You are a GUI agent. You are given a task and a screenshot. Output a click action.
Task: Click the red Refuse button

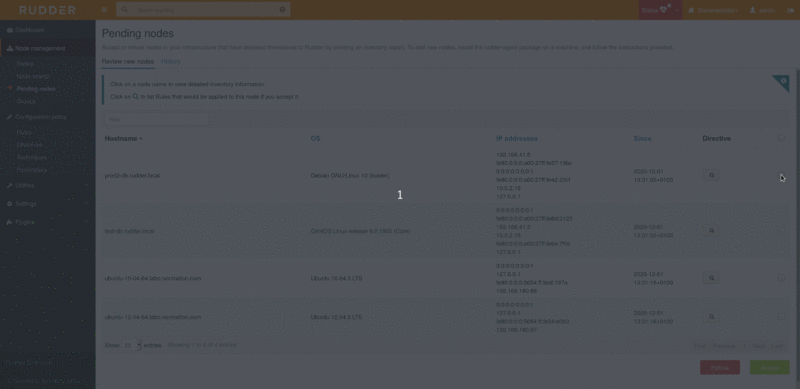720,368
